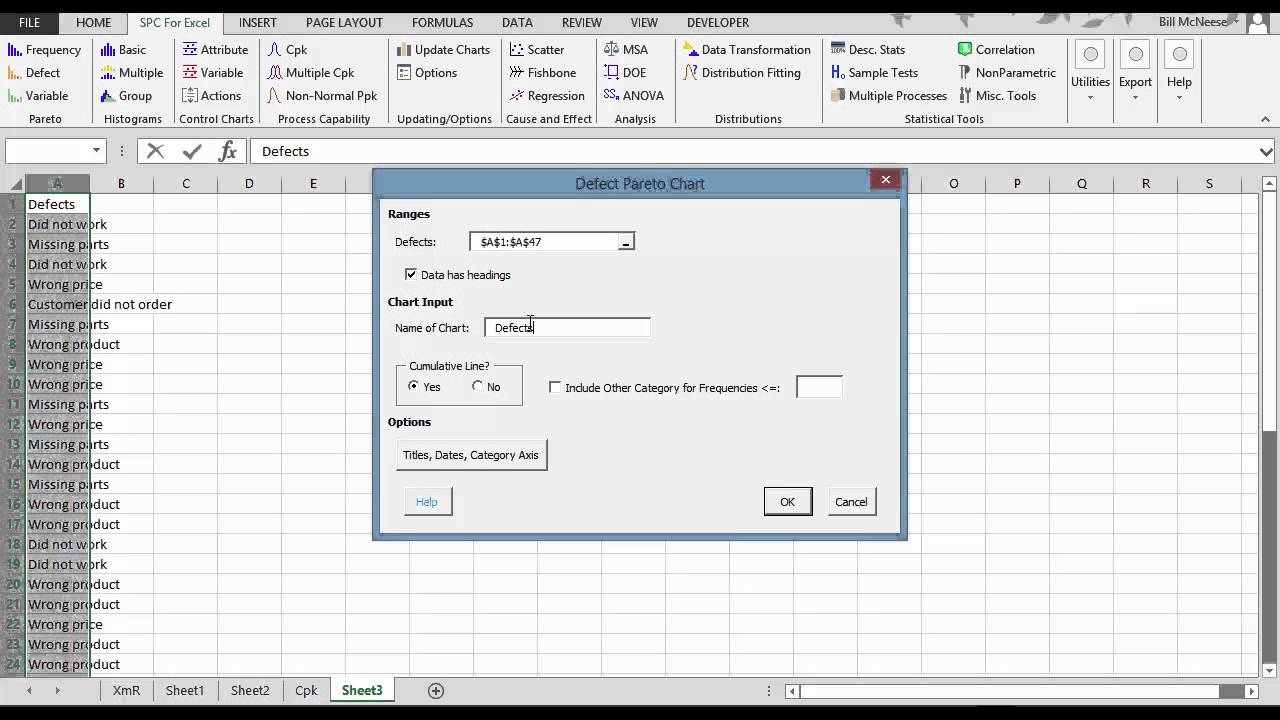The image size is (1280, 720).
Task: Open the Name Box dropdown arrow
Action: (x=97, y=151)
